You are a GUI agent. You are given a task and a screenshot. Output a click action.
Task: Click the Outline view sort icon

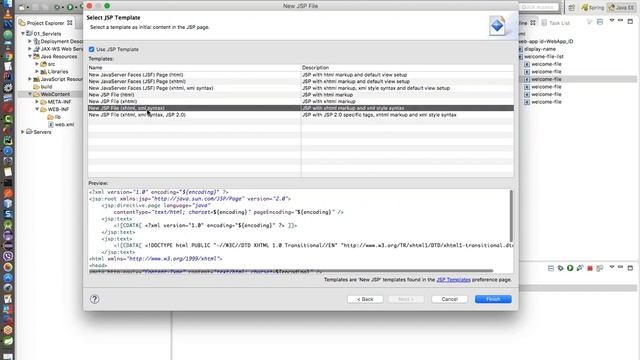590,22
